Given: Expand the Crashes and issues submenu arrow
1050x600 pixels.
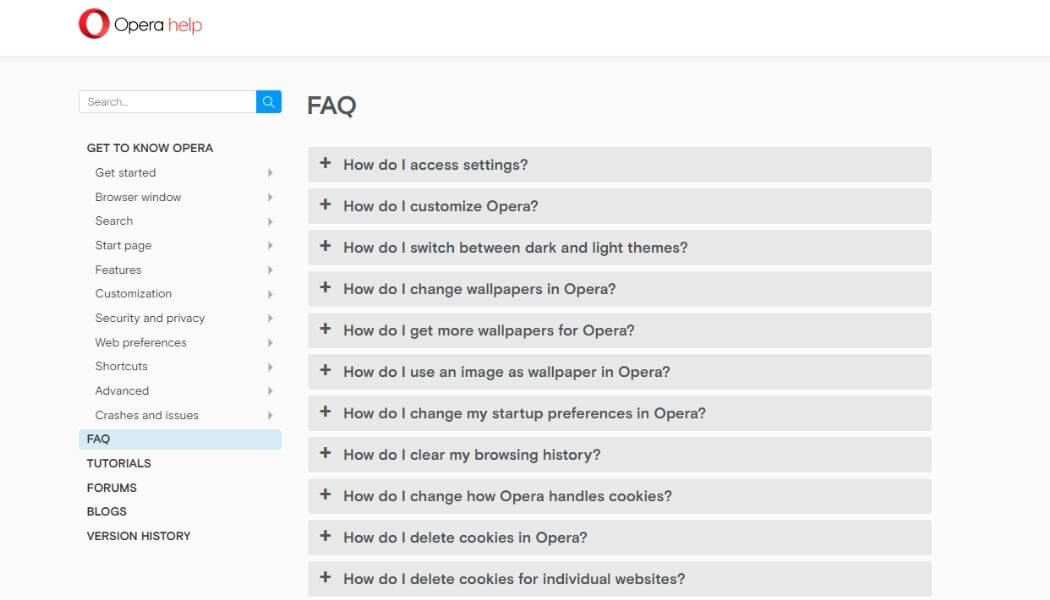Looking at the screenshot, I should 270,415.
